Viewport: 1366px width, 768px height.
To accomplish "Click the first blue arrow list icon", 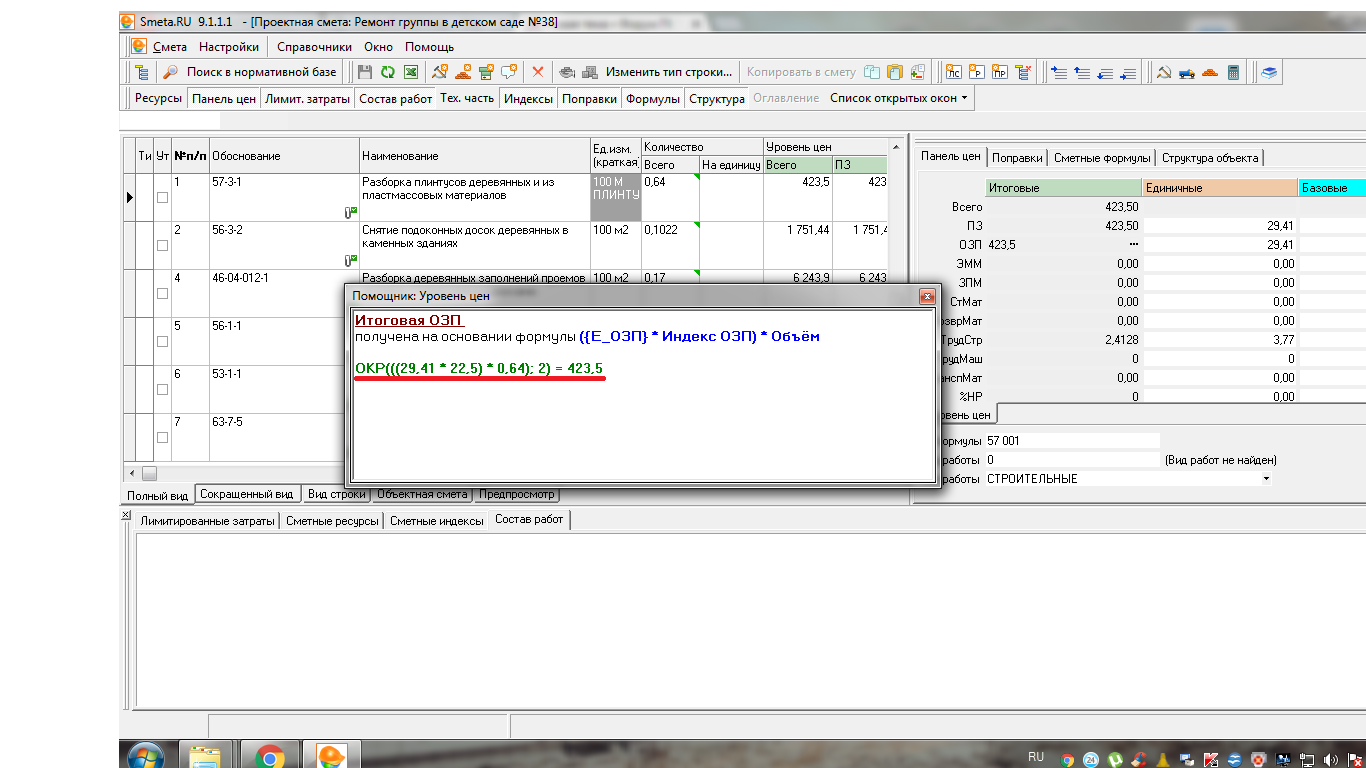I will [x=1059, y=72].
